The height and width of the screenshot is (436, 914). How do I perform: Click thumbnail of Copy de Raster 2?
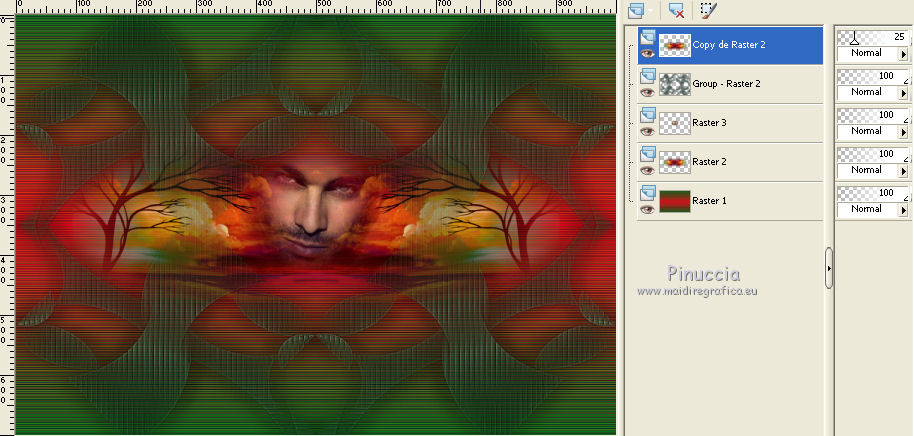point(675,45)
